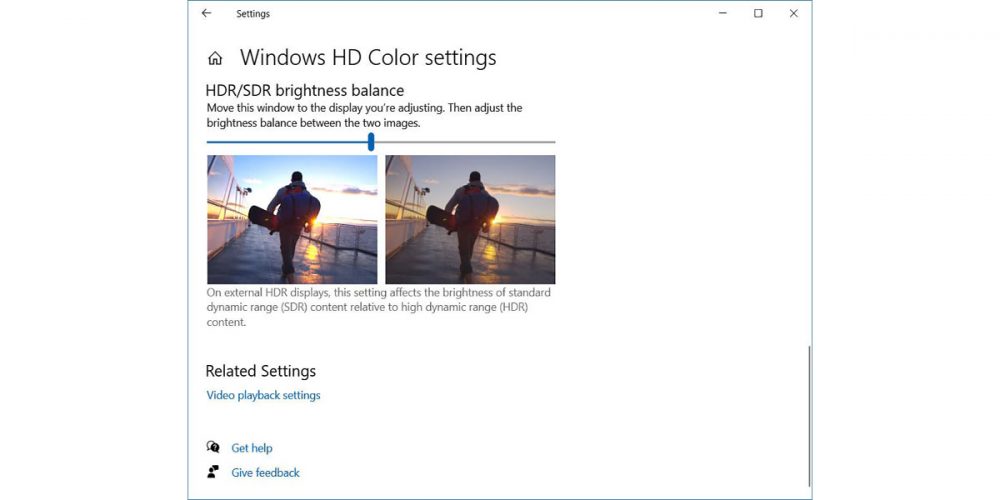Click the gray unfilled portion of slider
The width and height of the screenshot is (1000, 500).
464,142
